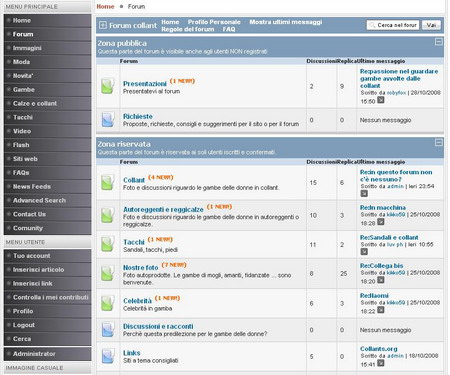Open Profilo Personale in forum menu

214,22
